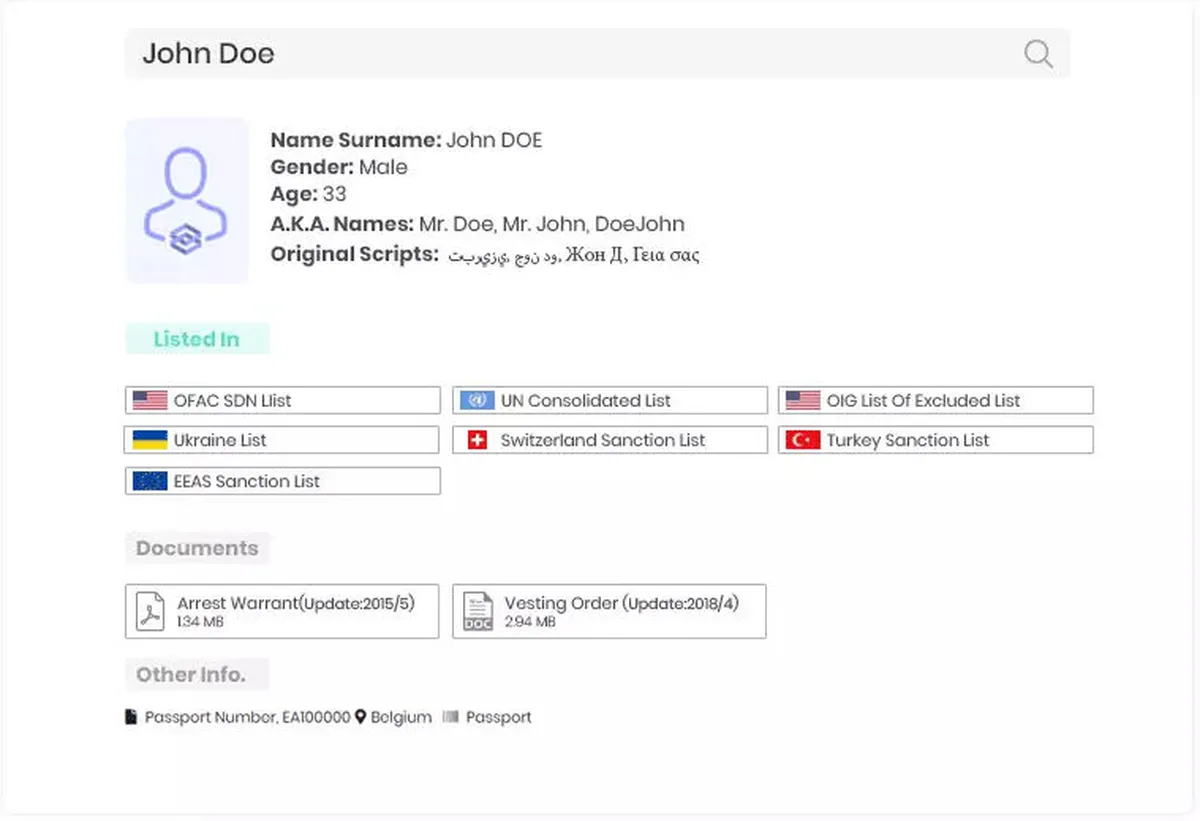The image size is (1200, 821).
Task: Open OIG List Of Excluded List
Action: coord(936,401)
